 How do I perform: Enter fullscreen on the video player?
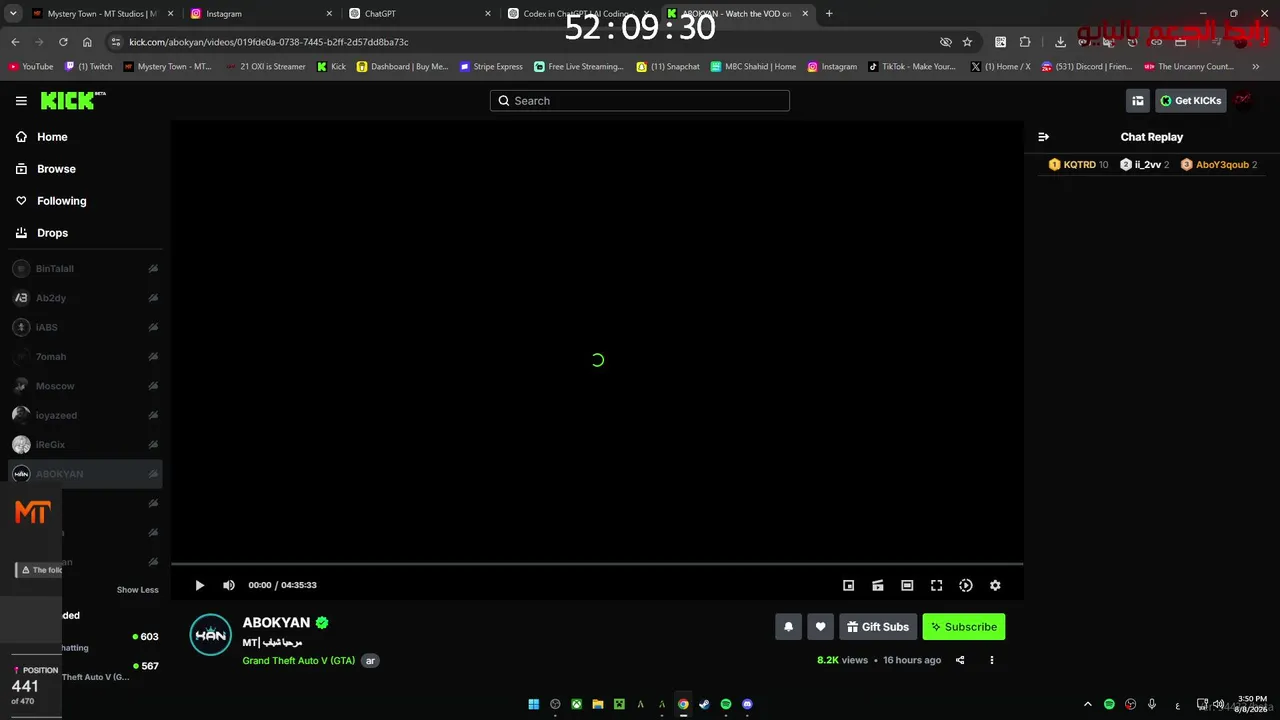pos(936,585)
